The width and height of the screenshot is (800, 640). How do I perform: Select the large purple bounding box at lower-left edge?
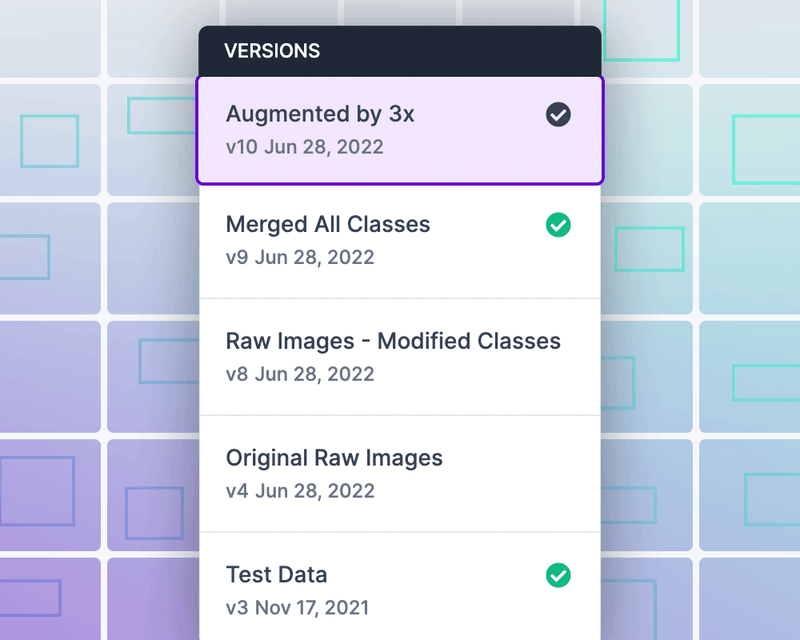[x=37, y=491]
